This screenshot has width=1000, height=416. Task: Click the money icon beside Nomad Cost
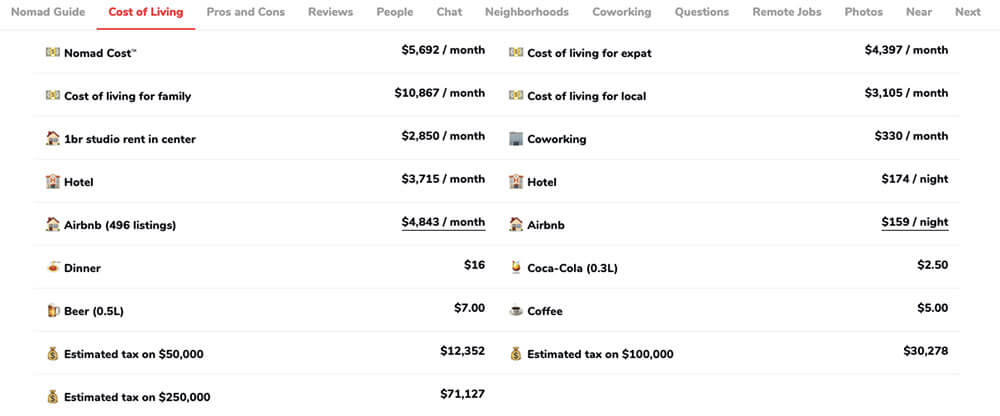click(x=53, y=52)
